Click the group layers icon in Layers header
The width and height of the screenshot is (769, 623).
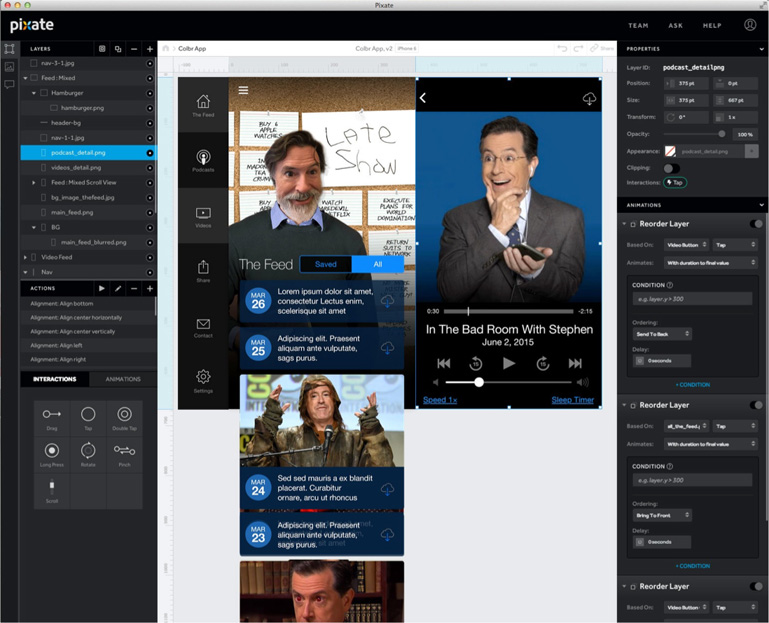pos(102,49)
